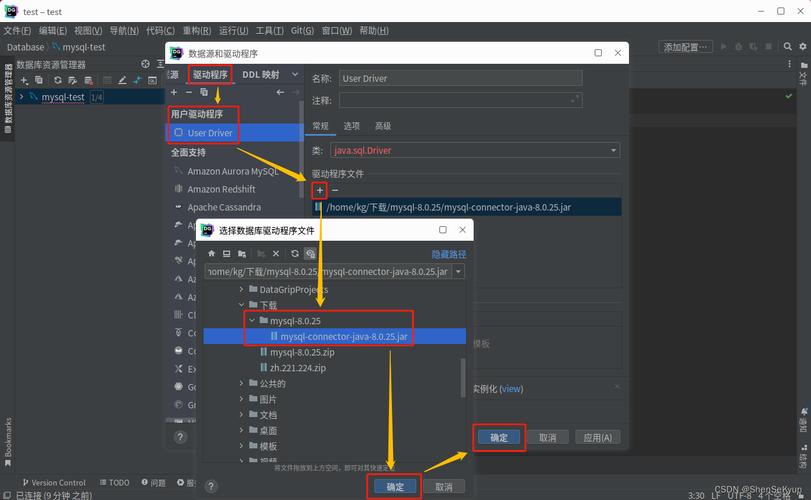Expand 图片 folder in file tree
811x500 pixels.
[x=241, y=399]
